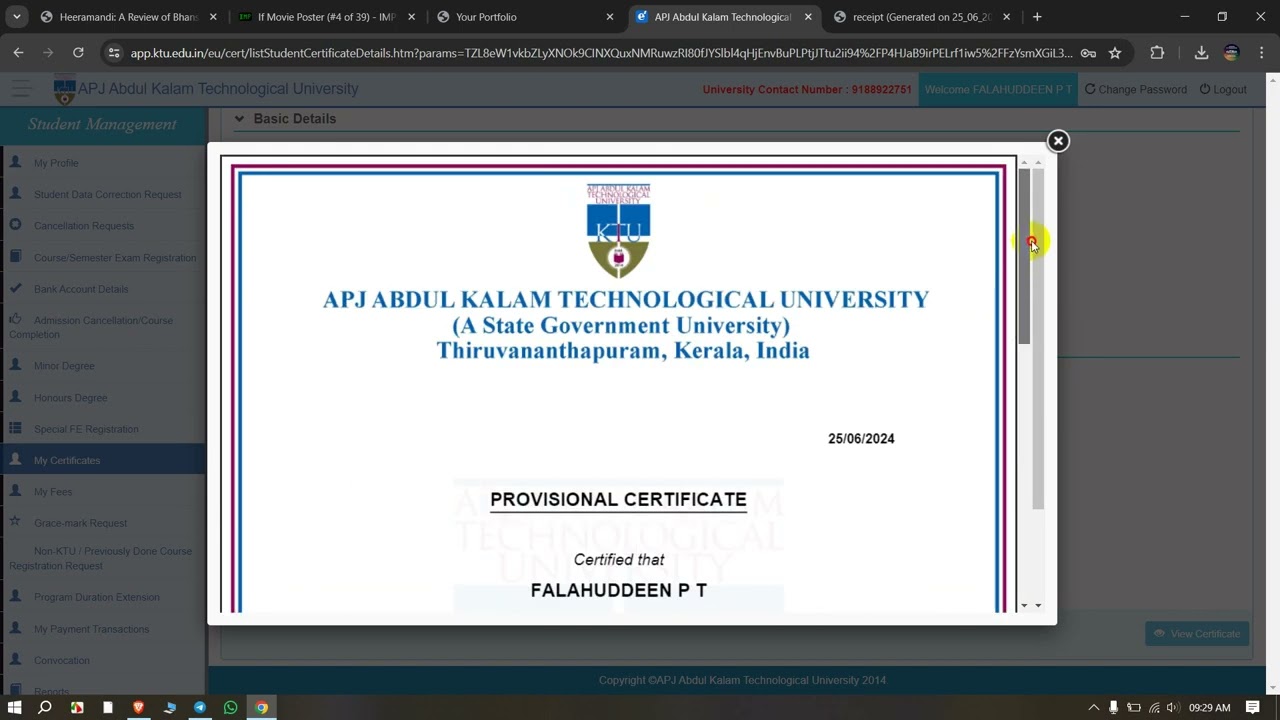
Task: Open Convocation in sidebar
Action: 62,660
